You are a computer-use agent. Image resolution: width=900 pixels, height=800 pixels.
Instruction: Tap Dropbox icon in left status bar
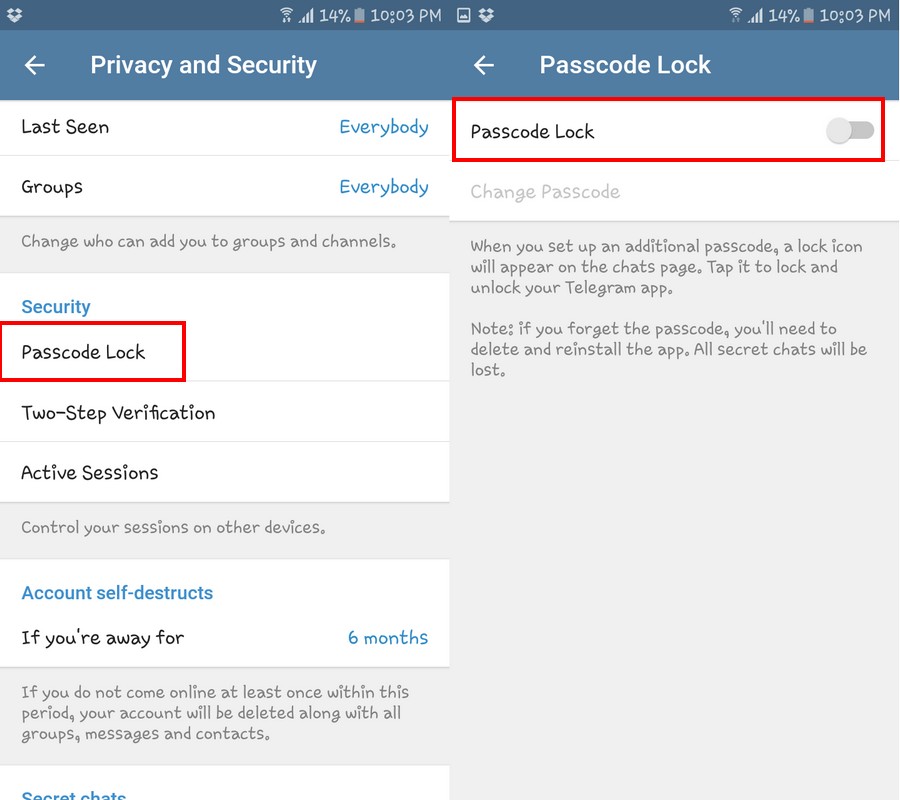coord(14,15)
